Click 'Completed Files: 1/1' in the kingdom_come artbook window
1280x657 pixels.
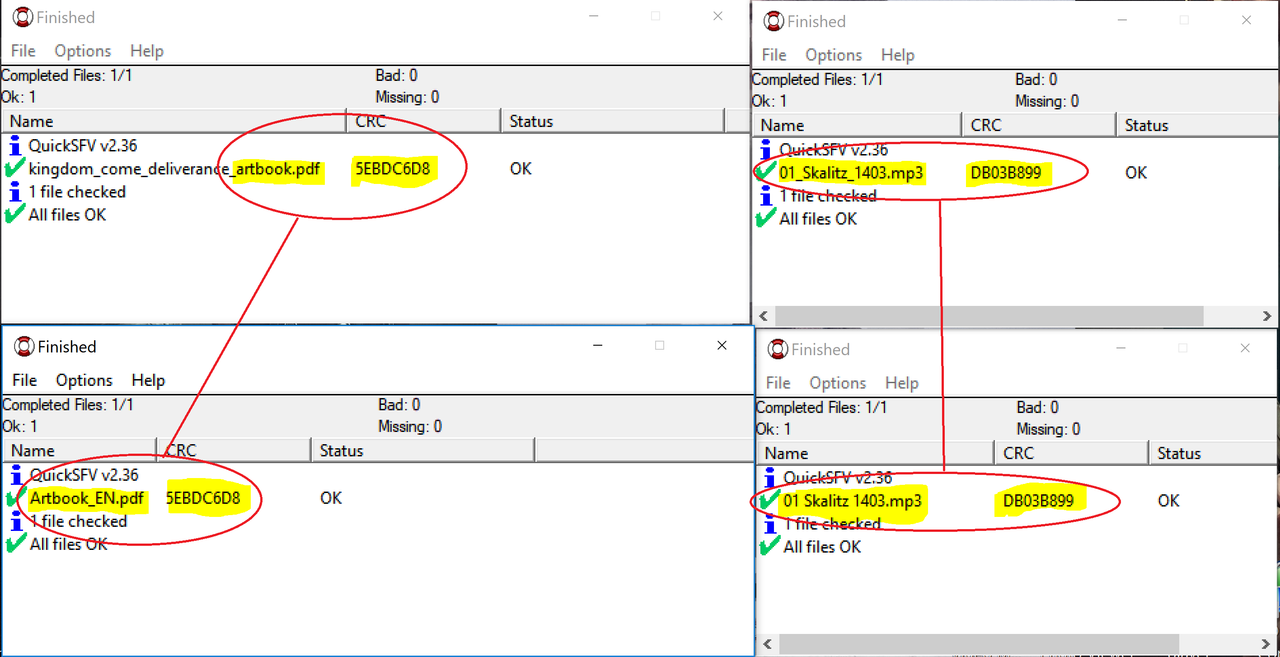[68, 75]
